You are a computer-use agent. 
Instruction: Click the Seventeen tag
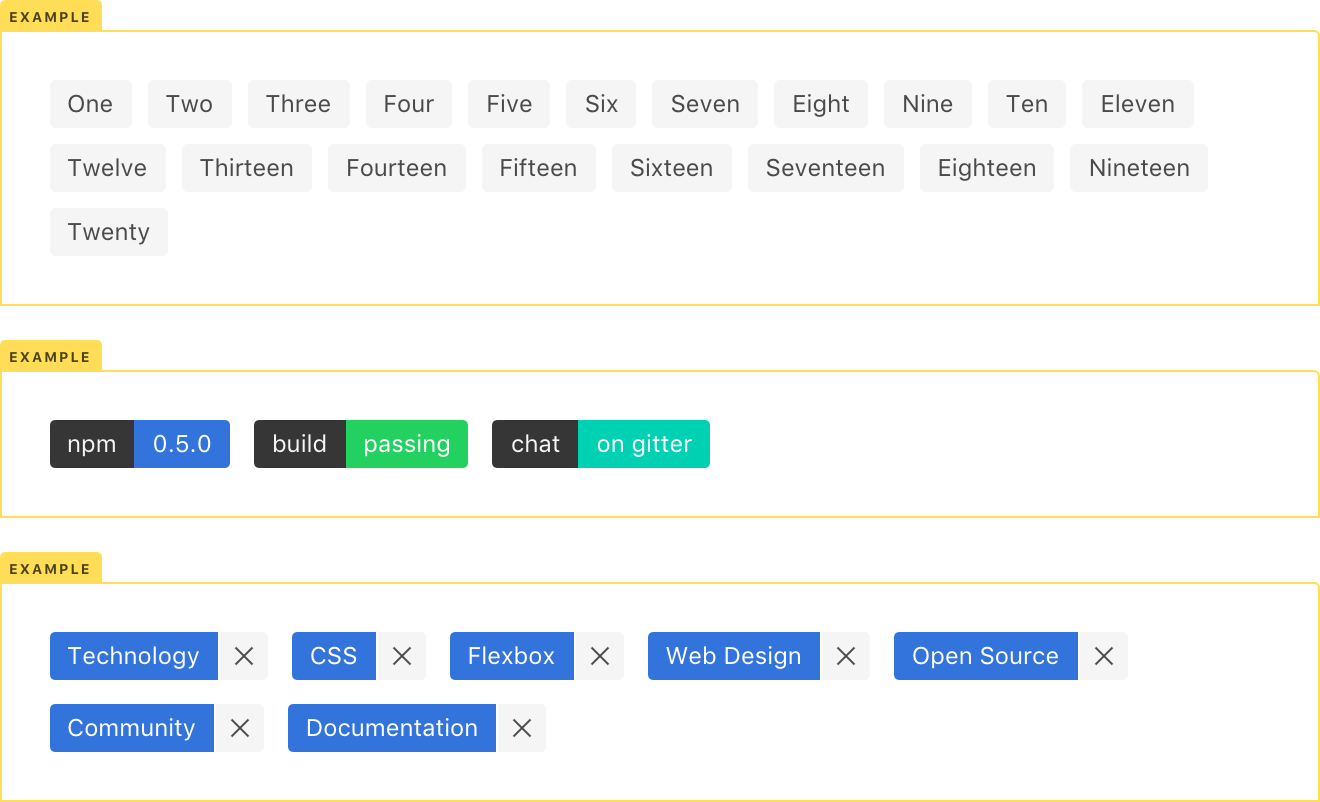point(825,168)
